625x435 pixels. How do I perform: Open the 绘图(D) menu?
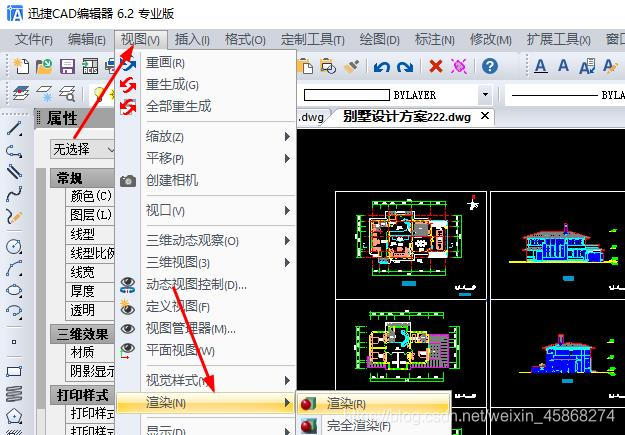pos(379,39)
